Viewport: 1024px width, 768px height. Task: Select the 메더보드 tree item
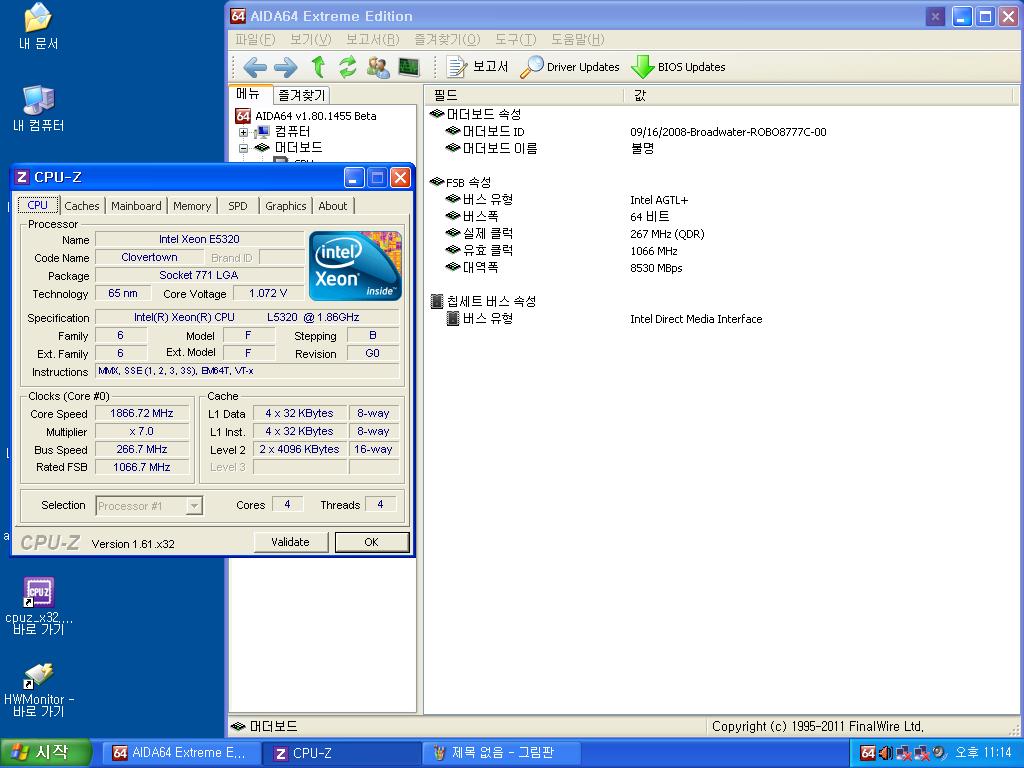(x=298, y=148)
